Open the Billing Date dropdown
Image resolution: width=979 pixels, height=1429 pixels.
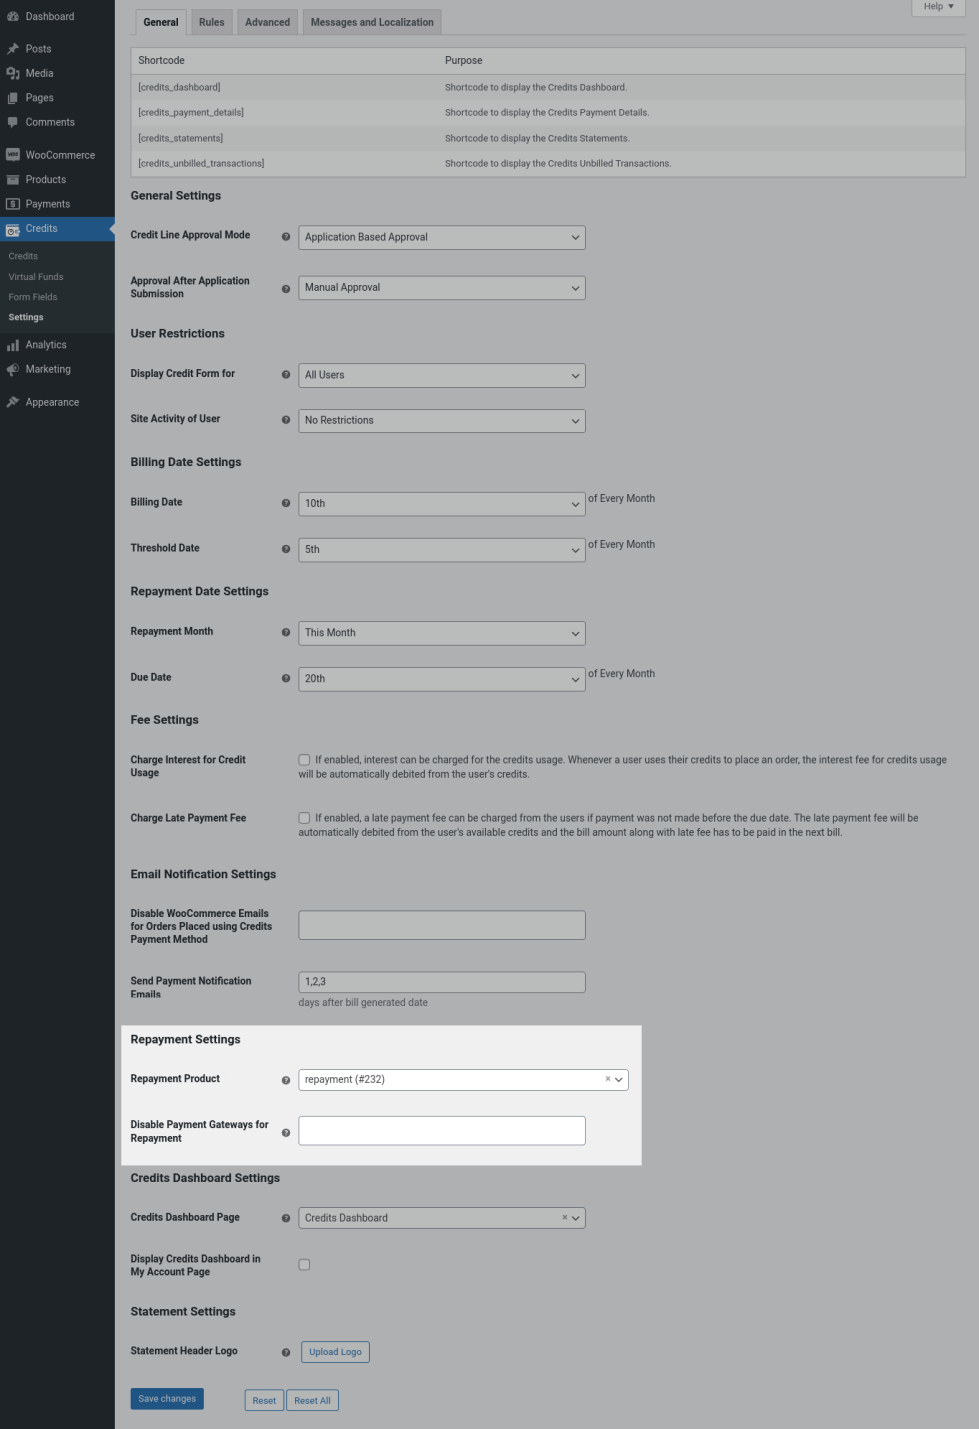click(441, 504)
